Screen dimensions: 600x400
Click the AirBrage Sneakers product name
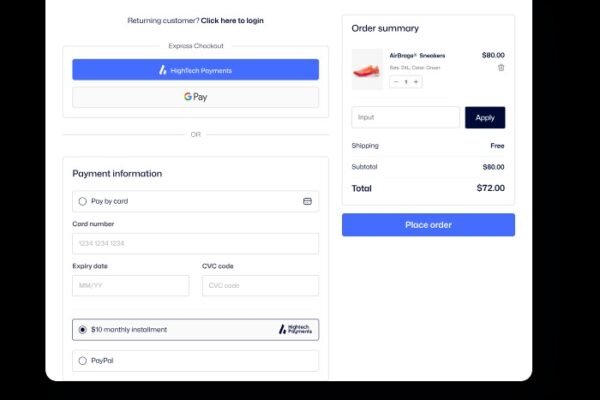417,56
